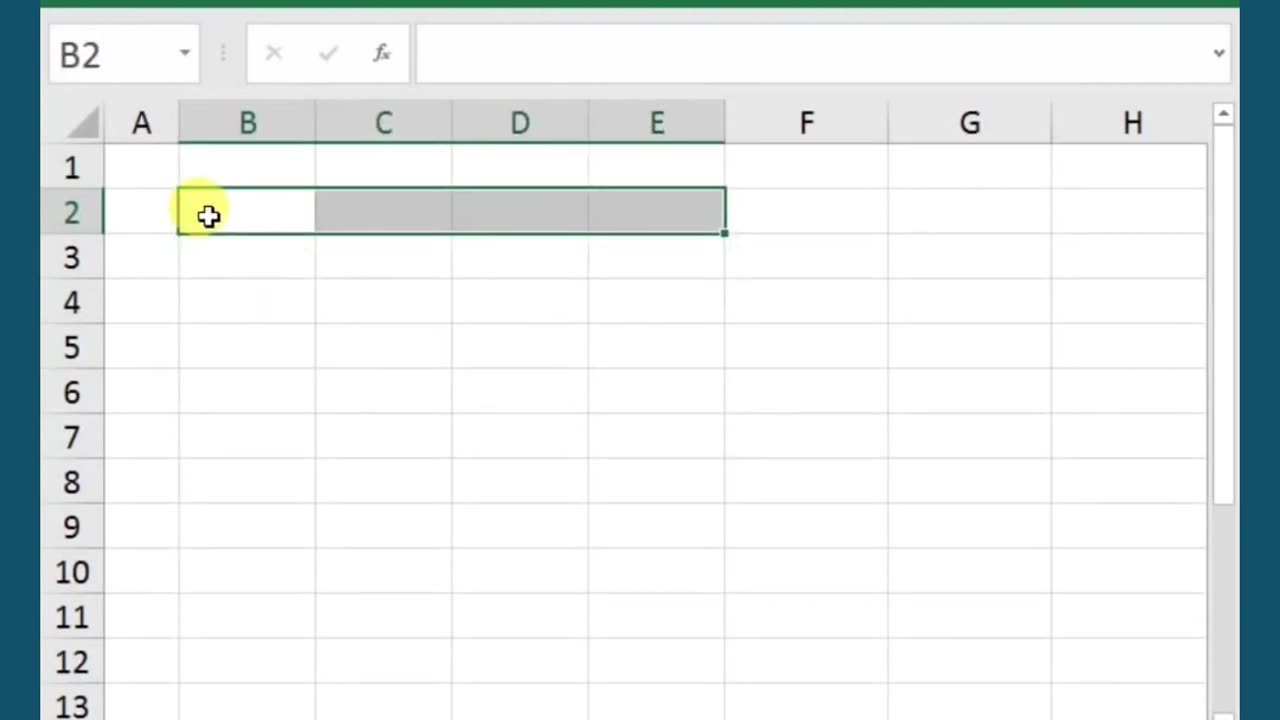Click the vertical scrollbar thumb

click(1223, 315)
